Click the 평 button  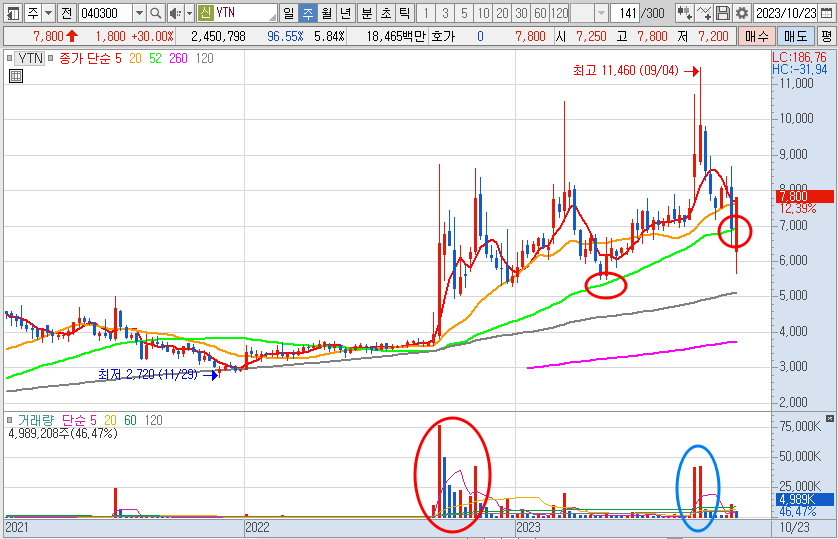click(827, 36)
